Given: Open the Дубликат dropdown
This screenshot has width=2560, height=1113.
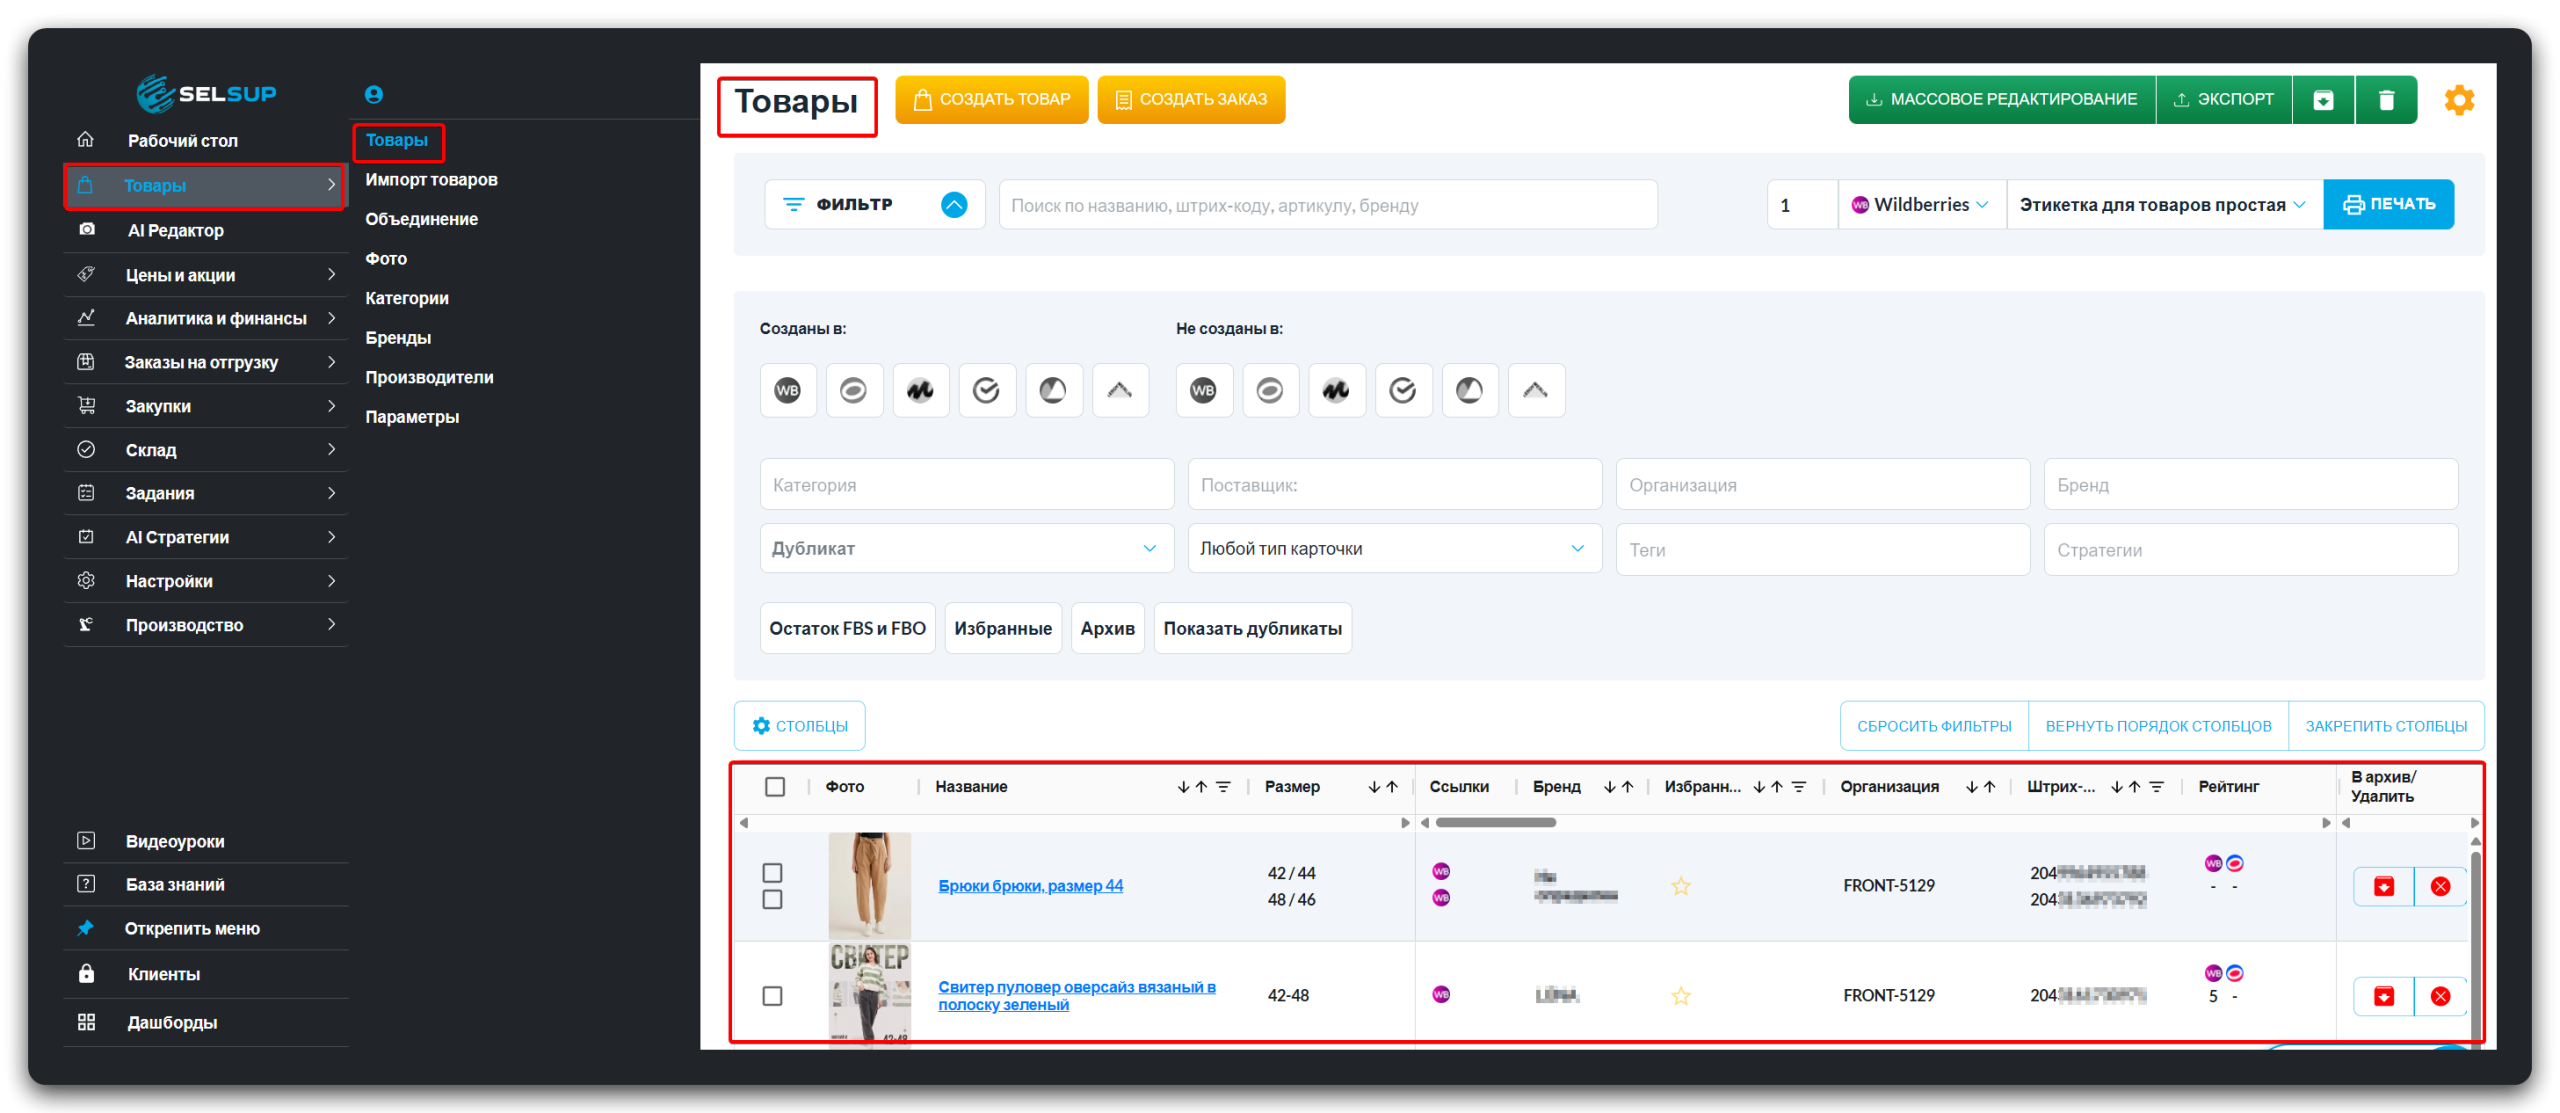Looking at the screenshot, I should pos(966,549).
